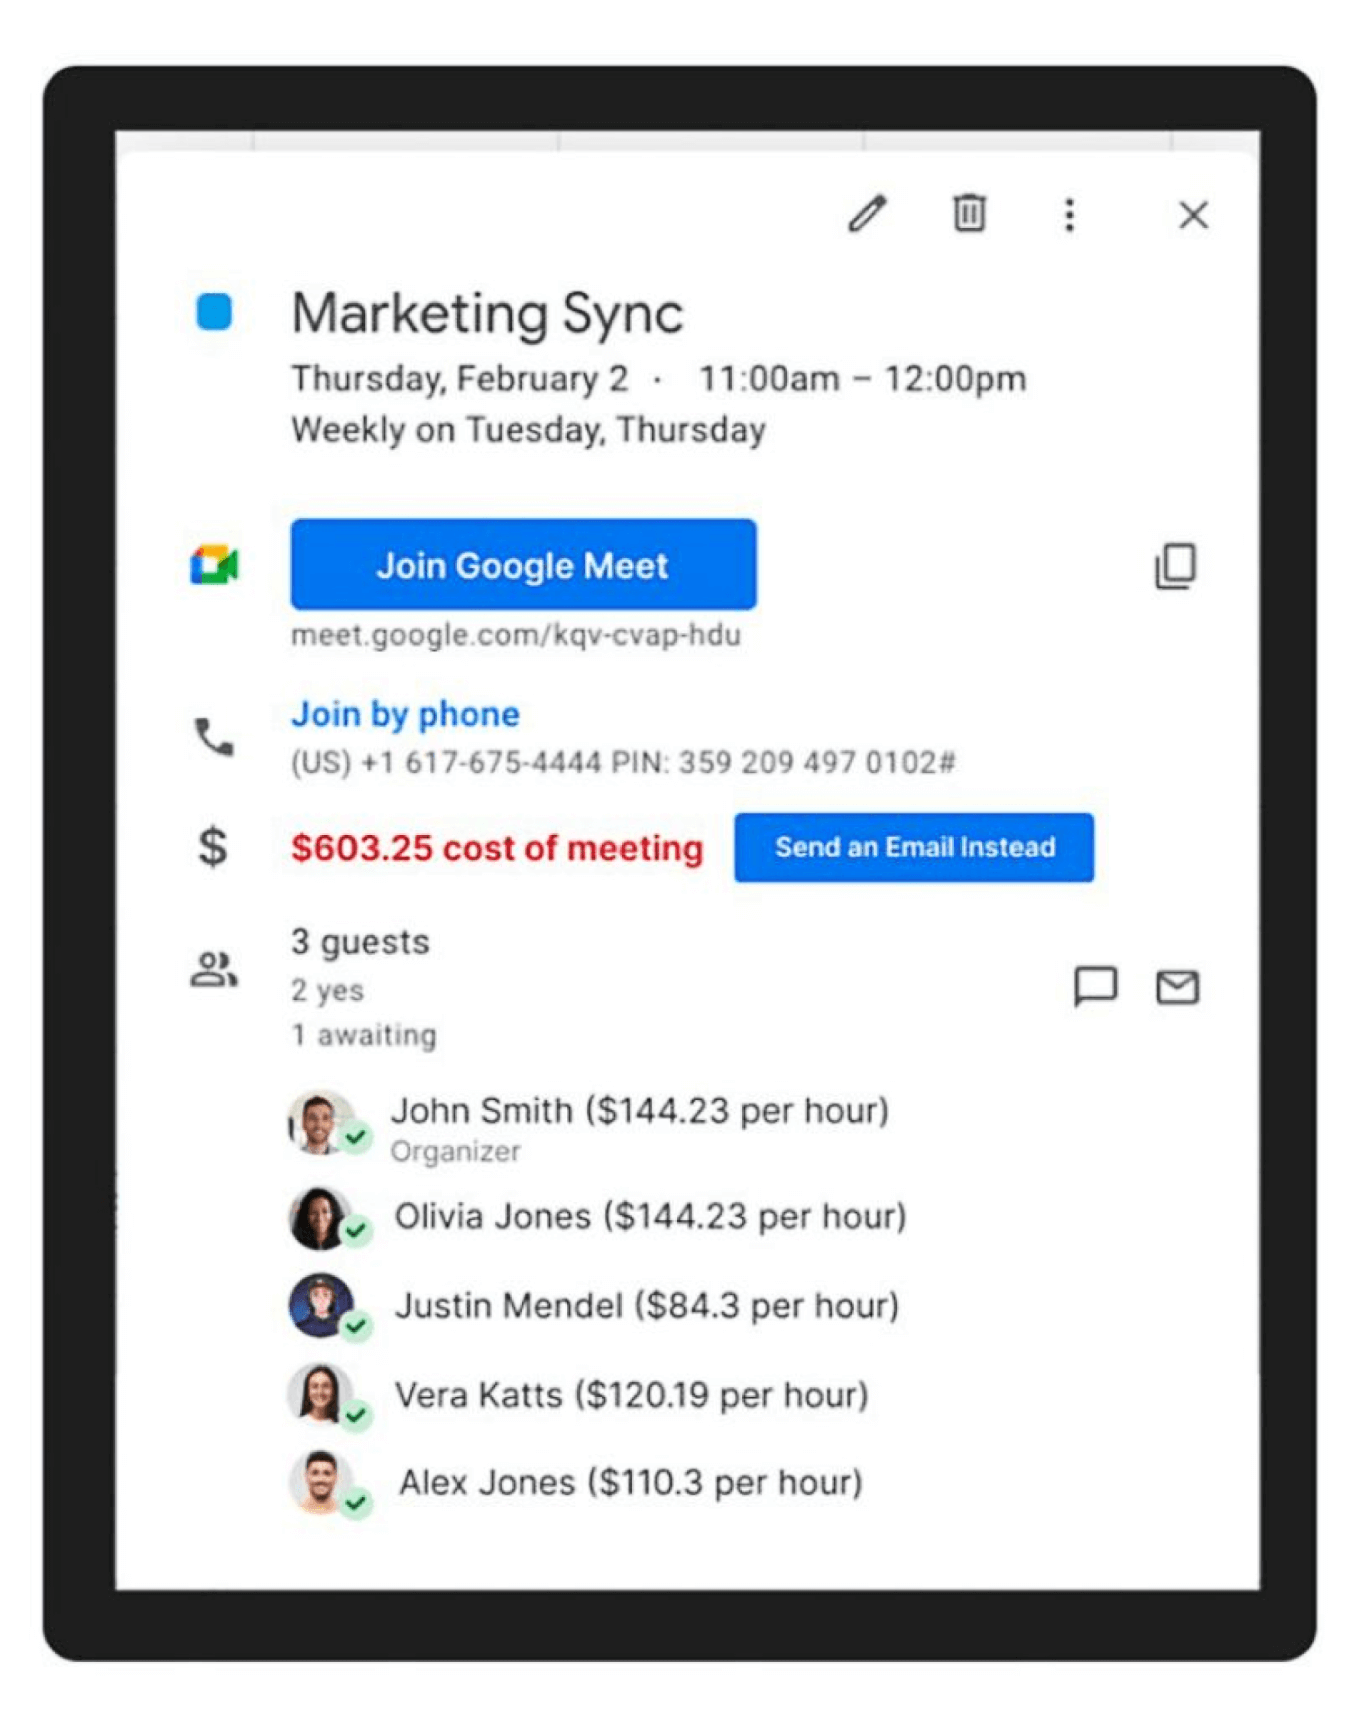Viewport: 1360px width, 1729px height.
Task: Click the dollar sign cost icon
Action: (x=212, y=847)
